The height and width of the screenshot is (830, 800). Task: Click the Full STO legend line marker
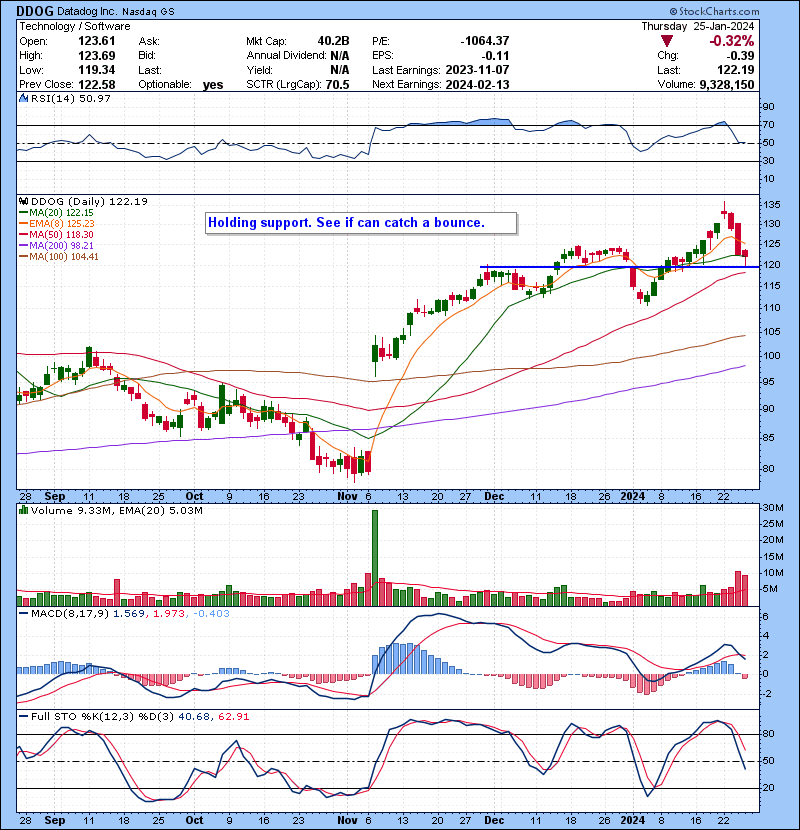(x=23, y=717)
